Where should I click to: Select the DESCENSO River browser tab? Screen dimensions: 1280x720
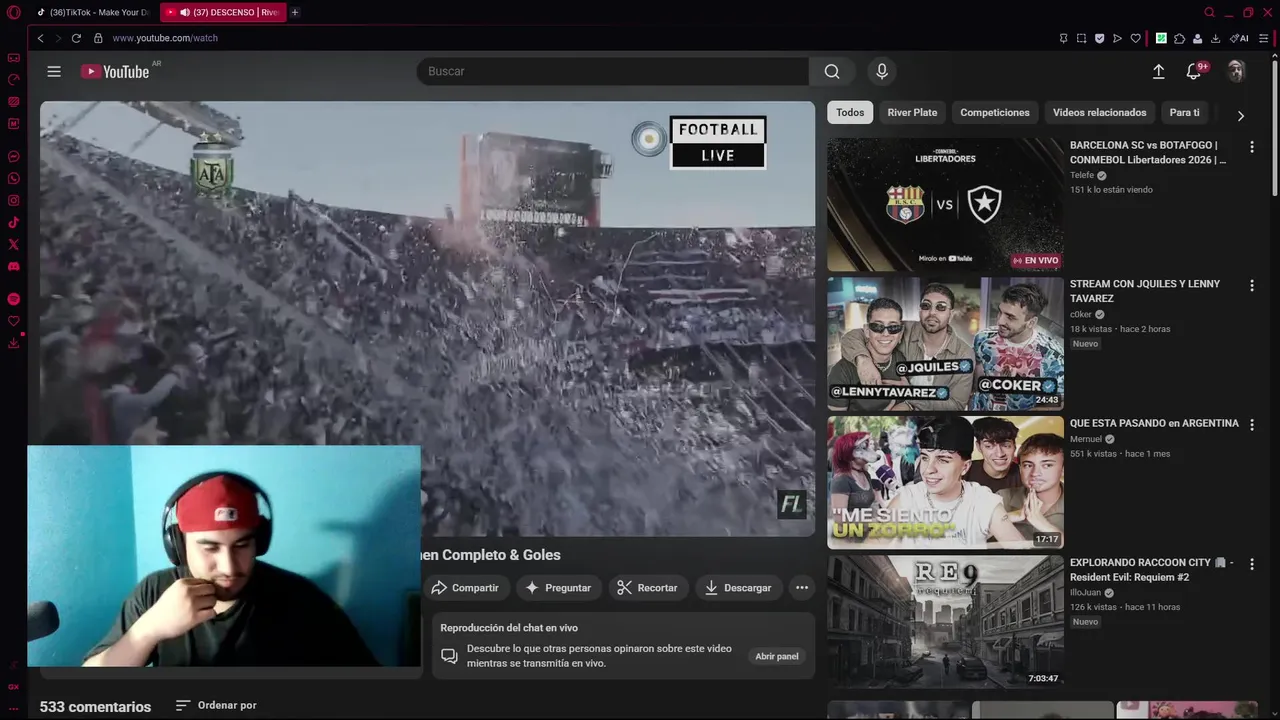tap(223, 12)
